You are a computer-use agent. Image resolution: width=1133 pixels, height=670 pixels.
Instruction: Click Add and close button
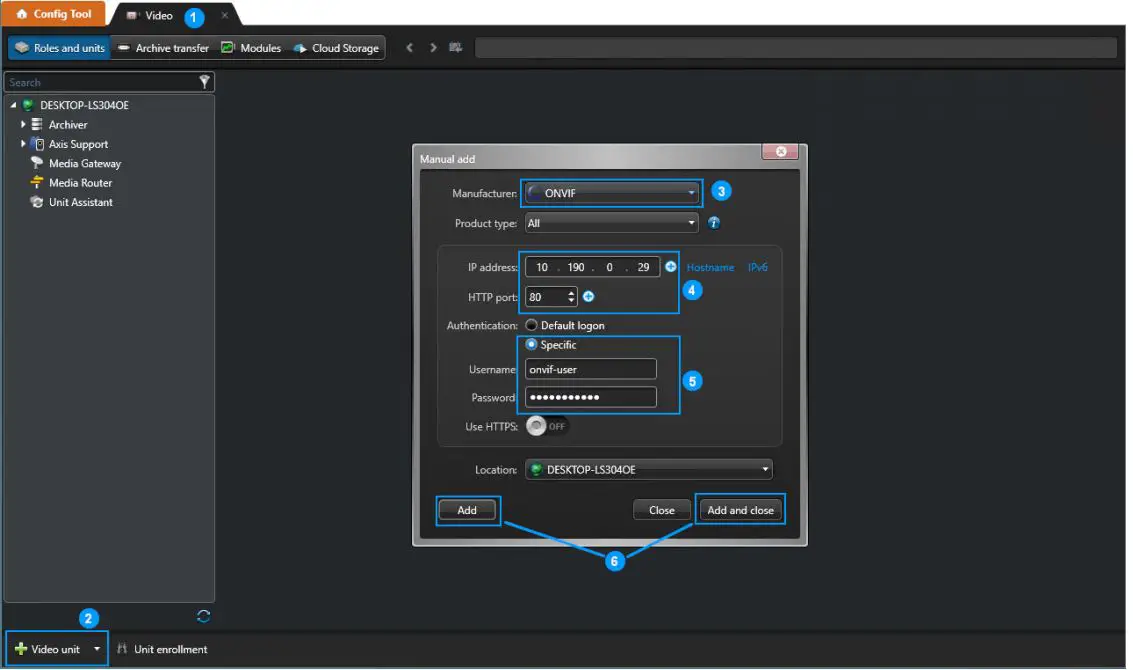click(x=740, y=510)
